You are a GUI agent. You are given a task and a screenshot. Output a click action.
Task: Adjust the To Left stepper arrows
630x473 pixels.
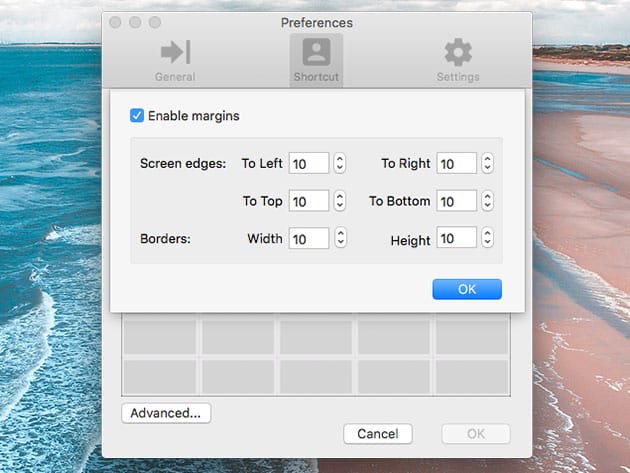[340, 163]
